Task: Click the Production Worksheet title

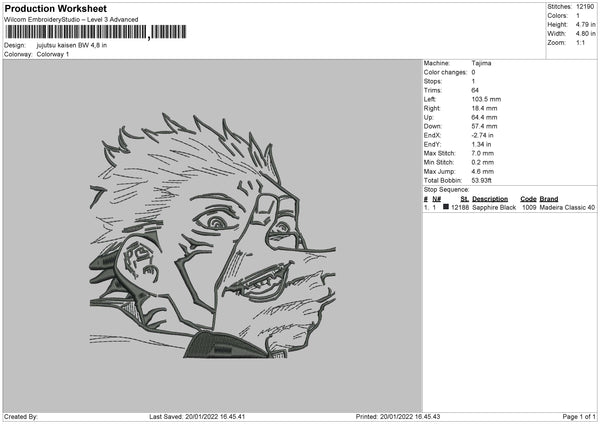Action: [55, 8]
